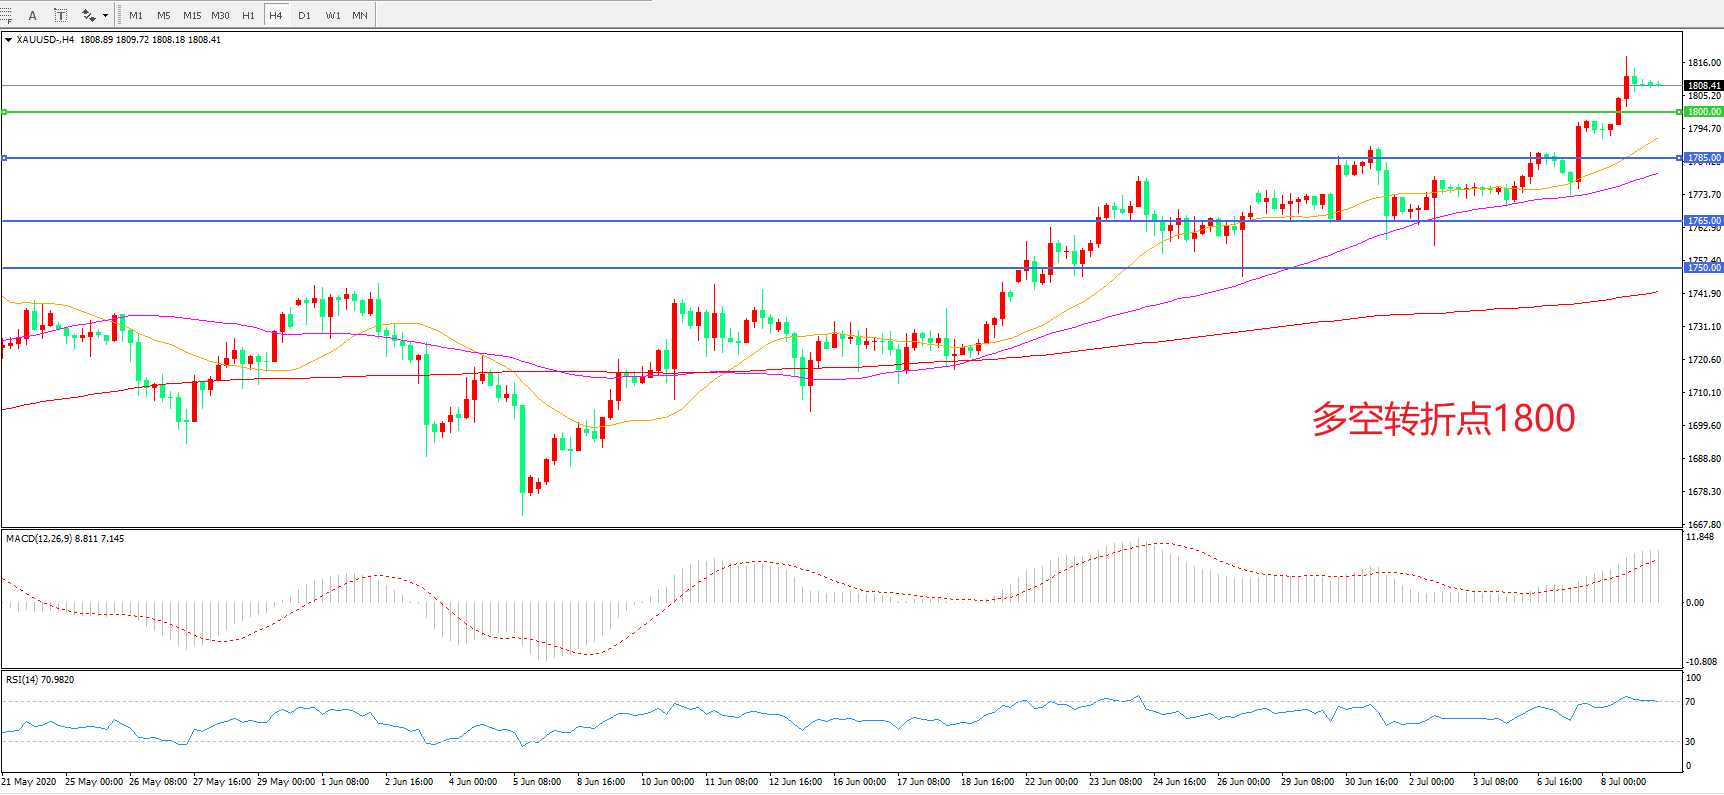Change chart to D1 timeframe
1724x795 pixels.
(x=304, y=15)
